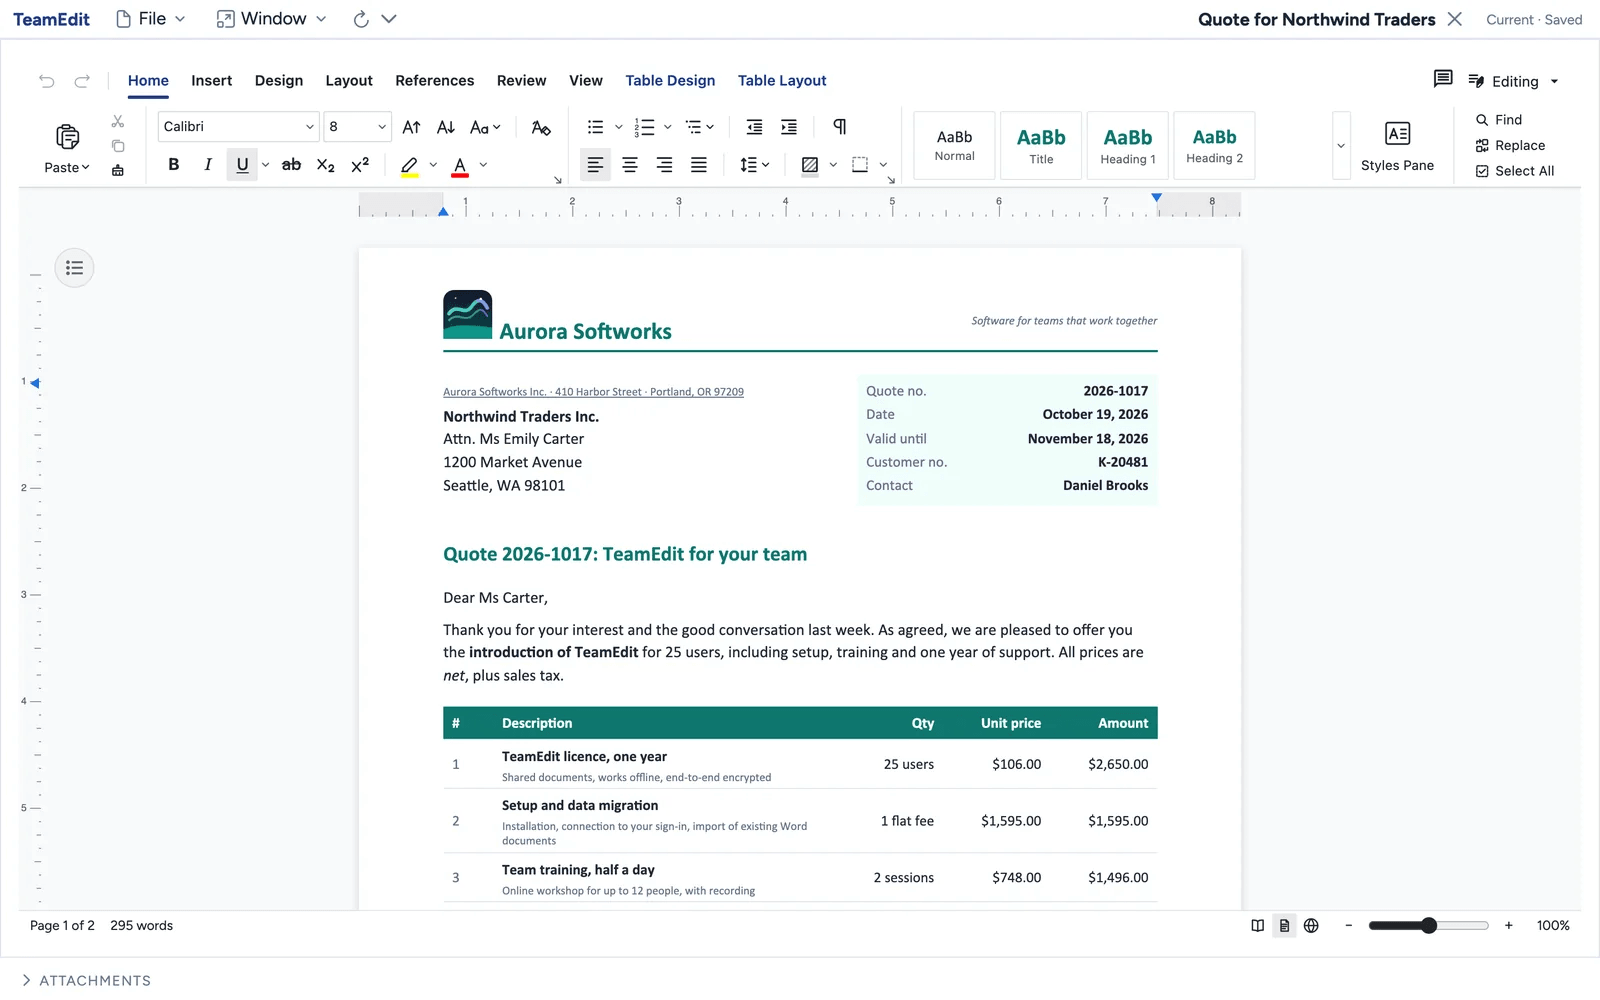Toggle Underline formatting

pyautogui.click(x=242, y=165)
